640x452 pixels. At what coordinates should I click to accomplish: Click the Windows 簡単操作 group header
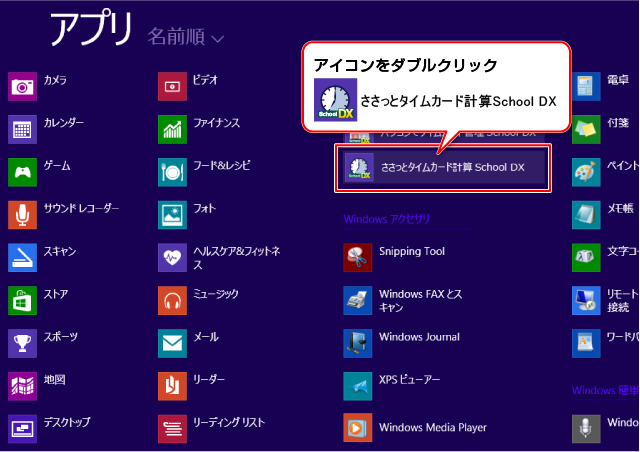coord(605,390)
